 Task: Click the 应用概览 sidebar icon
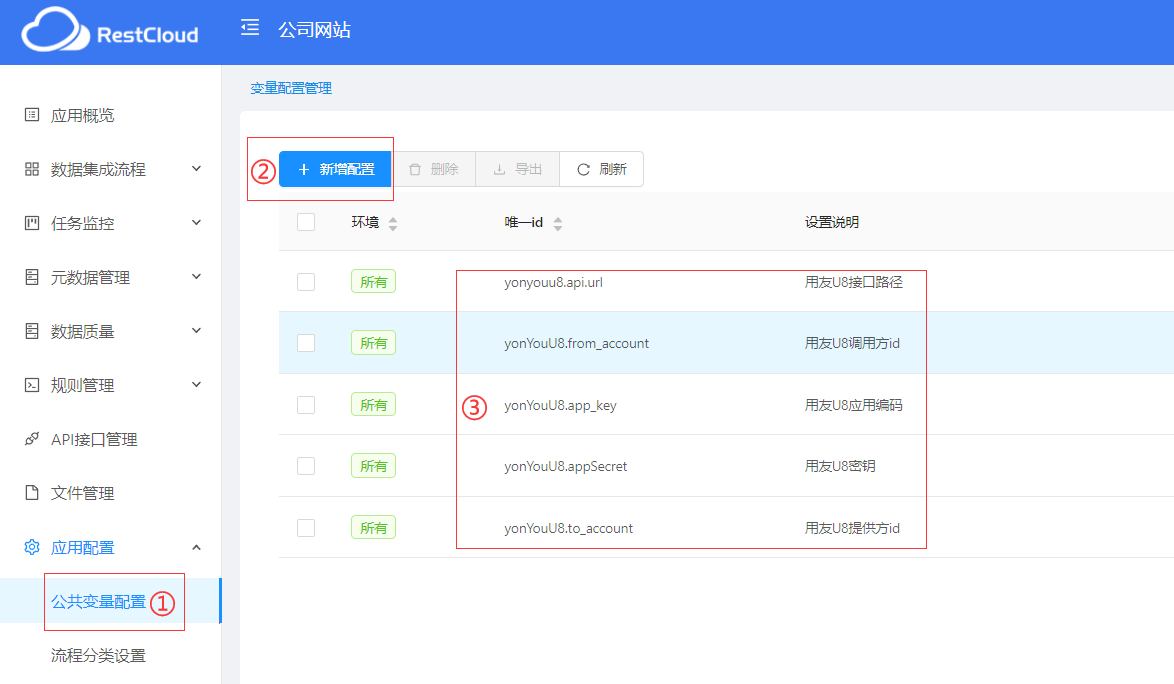32,115
